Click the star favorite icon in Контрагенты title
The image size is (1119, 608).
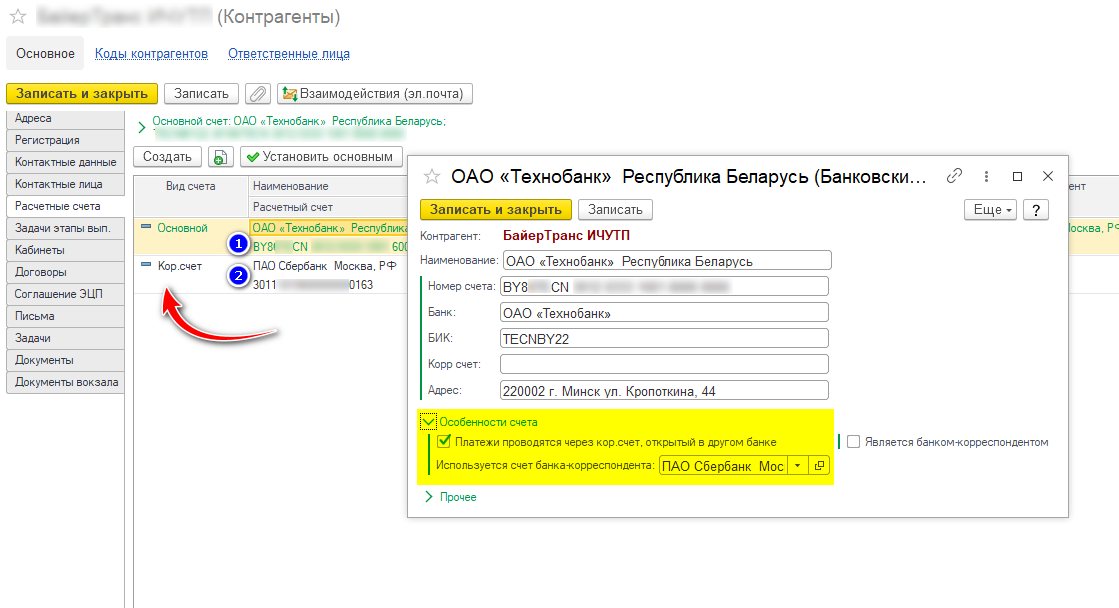[x=17, y=17]
